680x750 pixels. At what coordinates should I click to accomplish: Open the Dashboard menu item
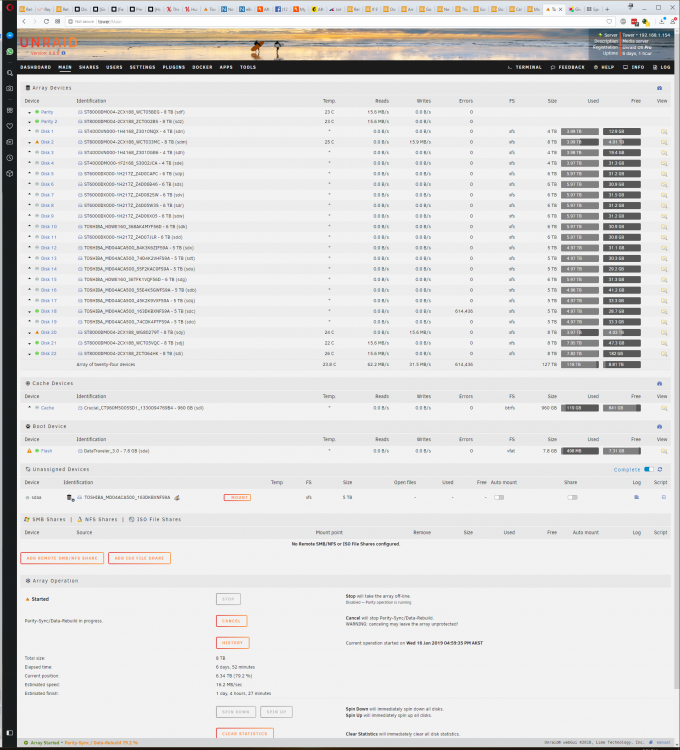[35, 67]
